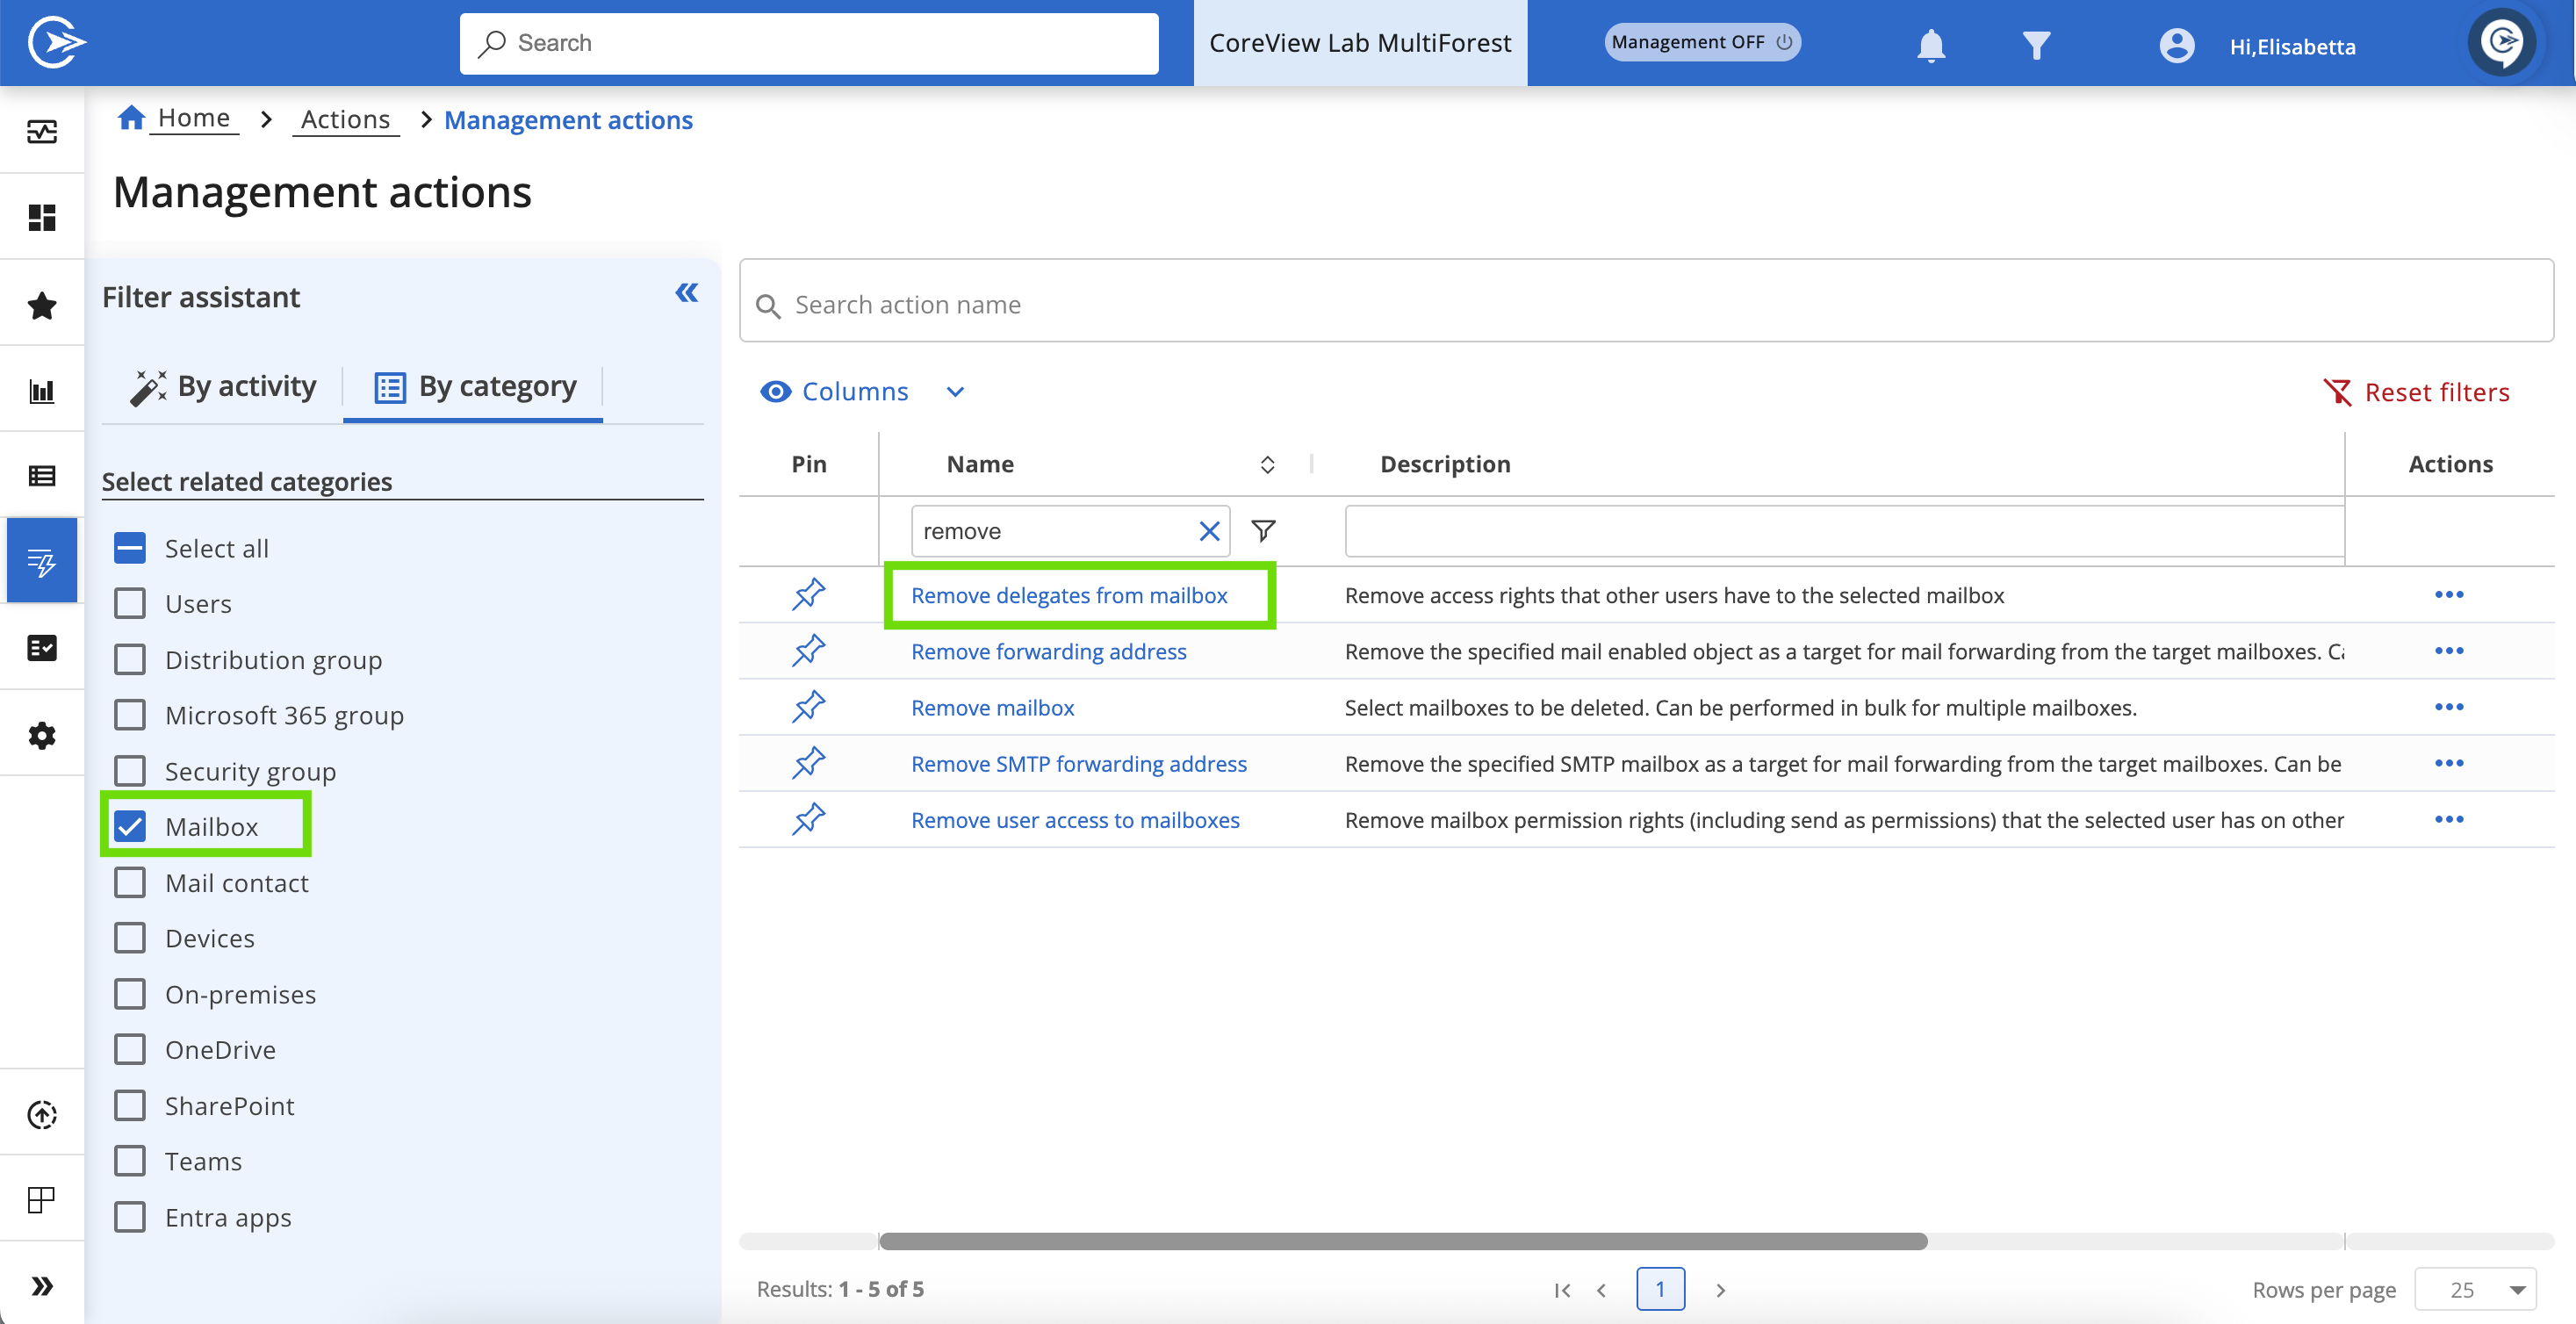Open the dashboard tiles sidebar icon
The image size is (2576, 1324).
point(42,217)
